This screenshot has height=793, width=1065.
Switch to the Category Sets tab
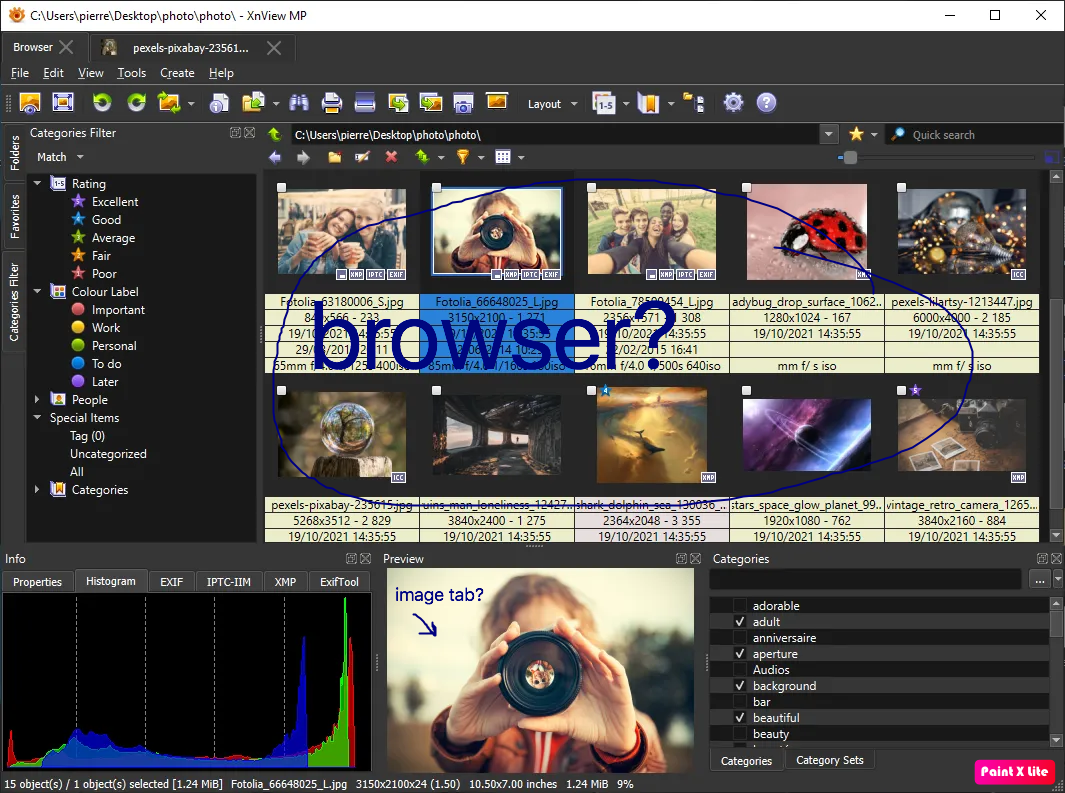pos(829,760)
